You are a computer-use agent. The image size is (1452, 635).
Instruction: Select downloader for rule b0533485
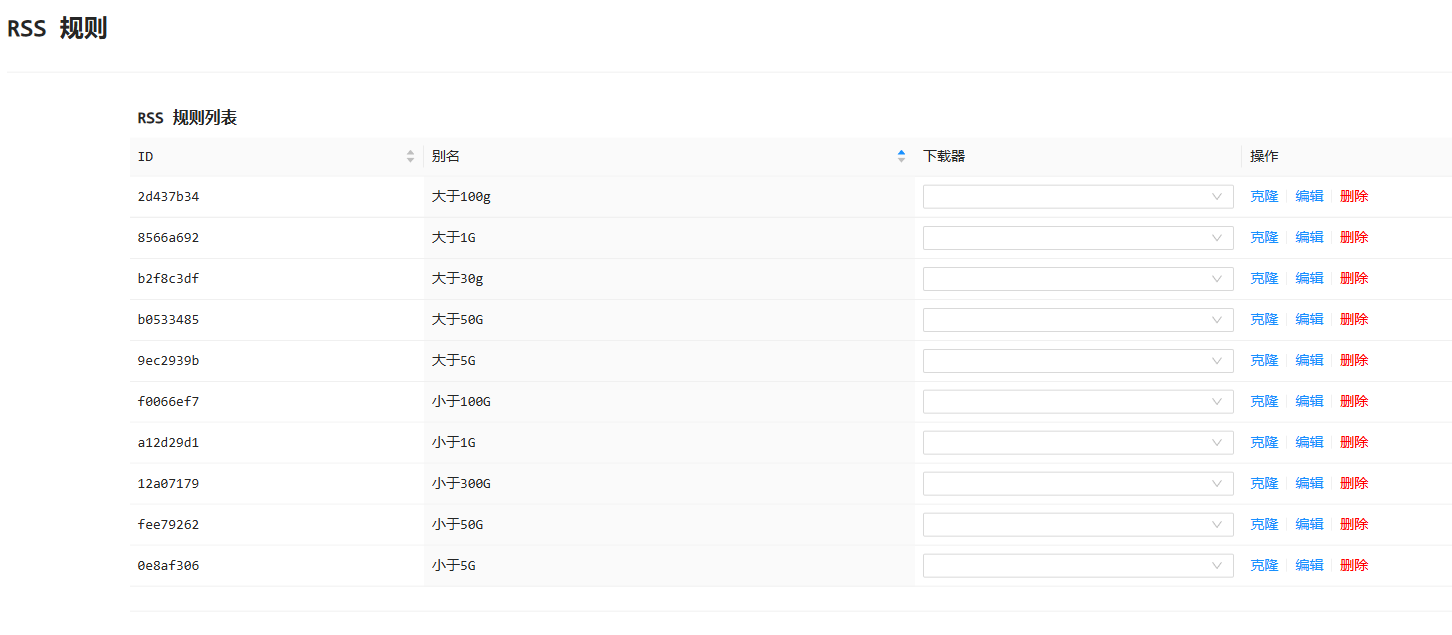tap(1077, 320)
